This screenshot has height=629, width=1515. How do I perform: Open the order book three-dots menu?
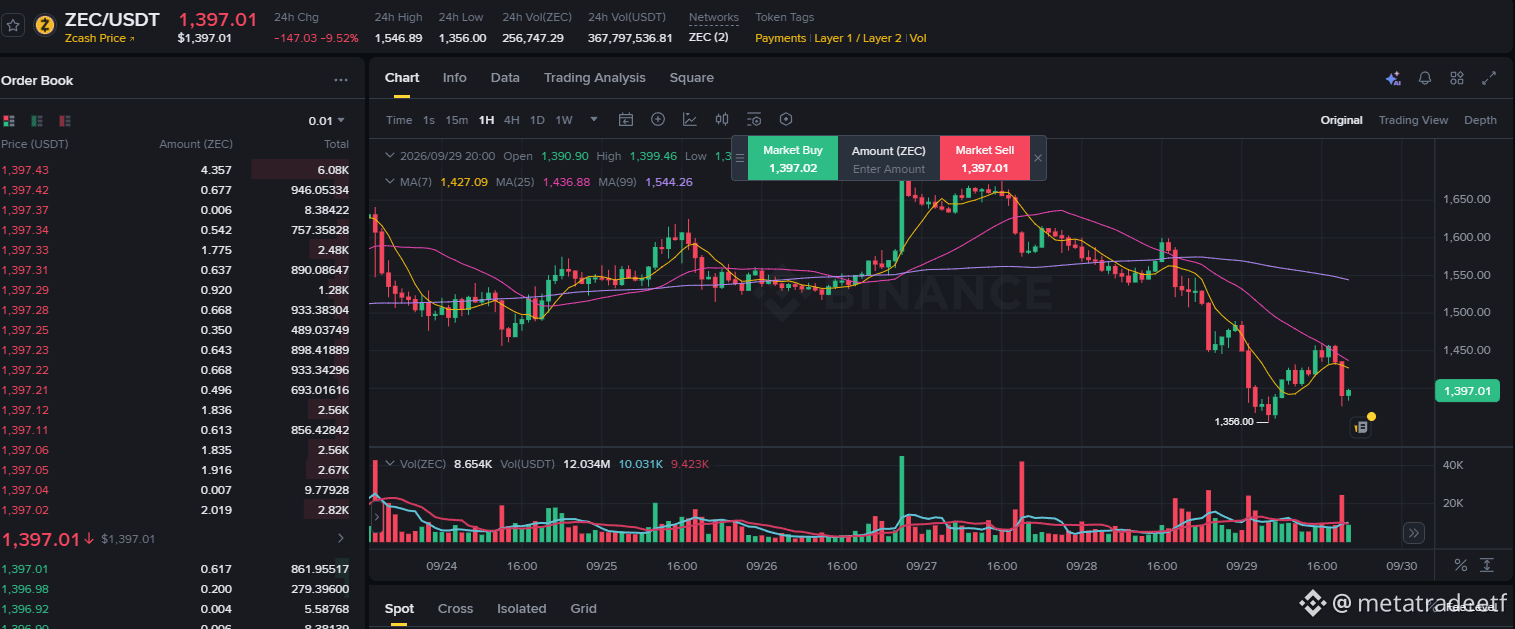[341, 80]
